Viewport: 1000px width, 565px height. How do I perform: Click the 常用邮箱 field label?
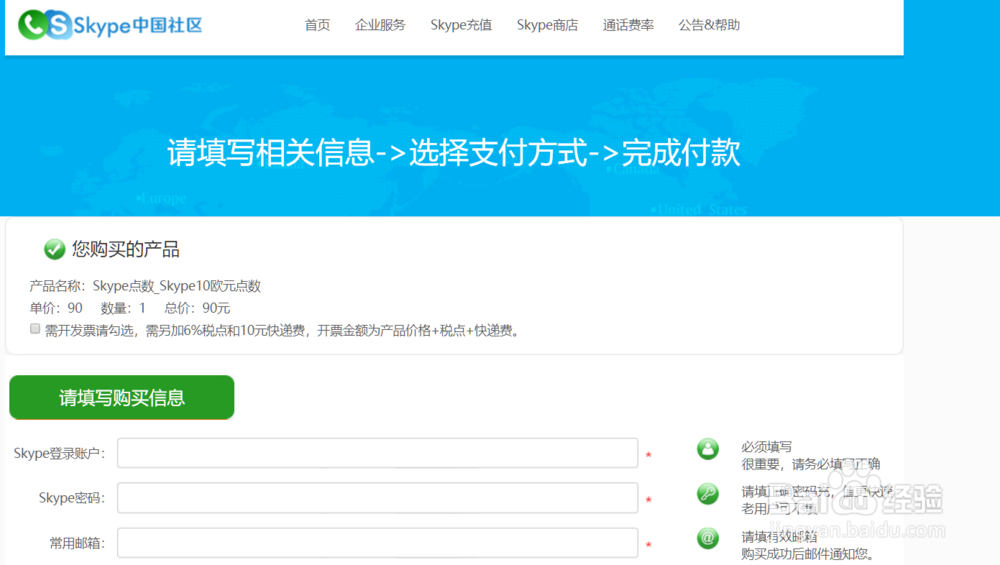point(77,543)
